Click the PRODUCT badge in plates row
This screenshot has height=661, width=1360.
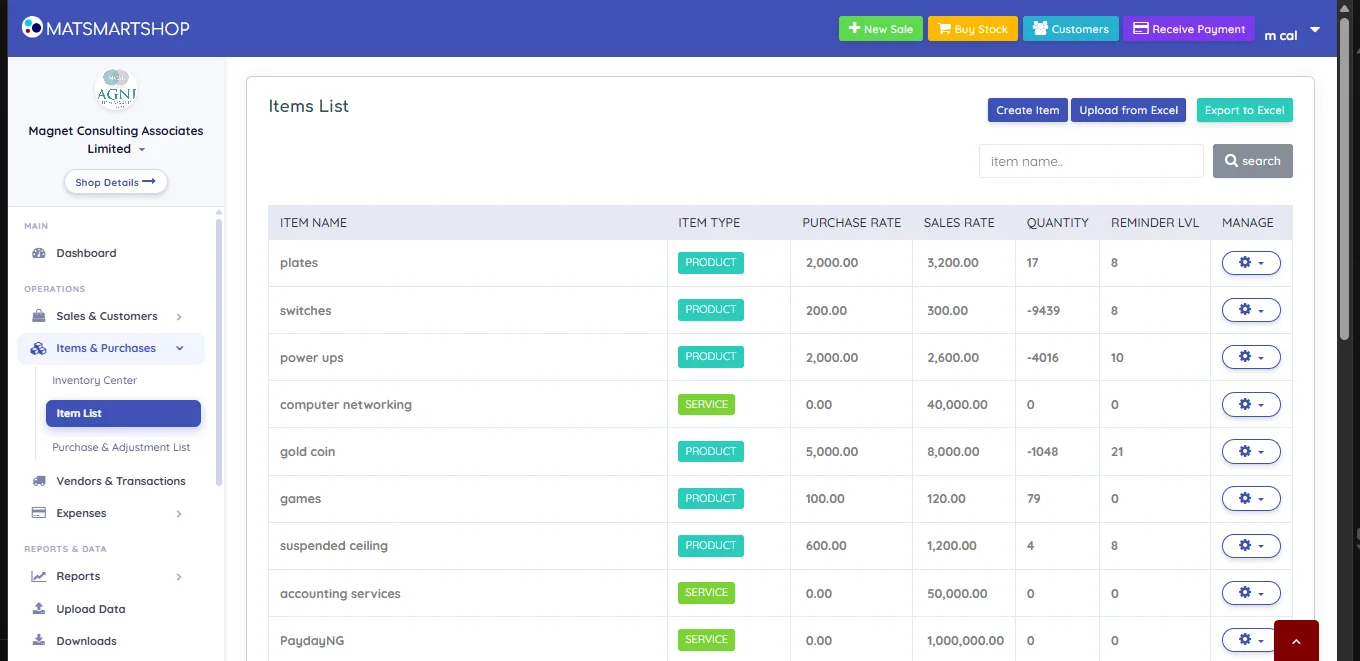point(711,263)
